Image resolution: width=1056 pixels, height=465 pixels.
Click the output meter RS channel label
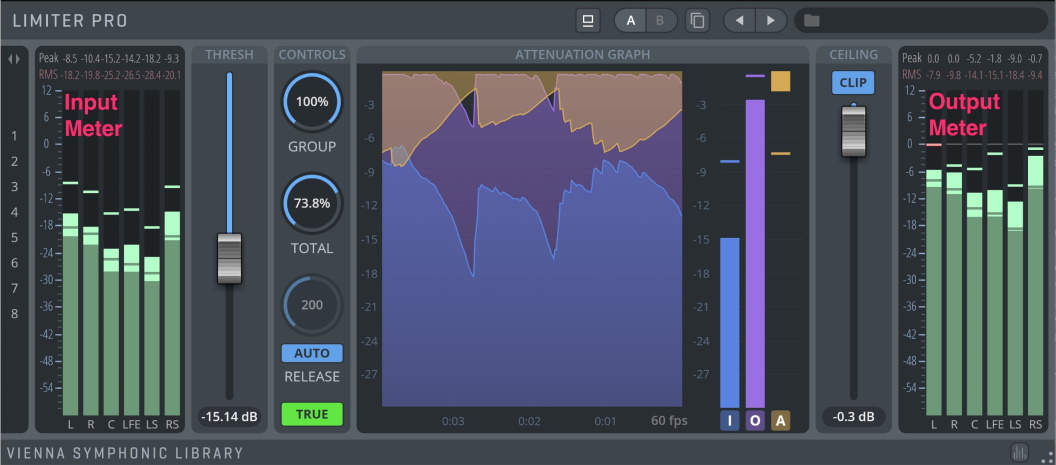pos(1035,425)
